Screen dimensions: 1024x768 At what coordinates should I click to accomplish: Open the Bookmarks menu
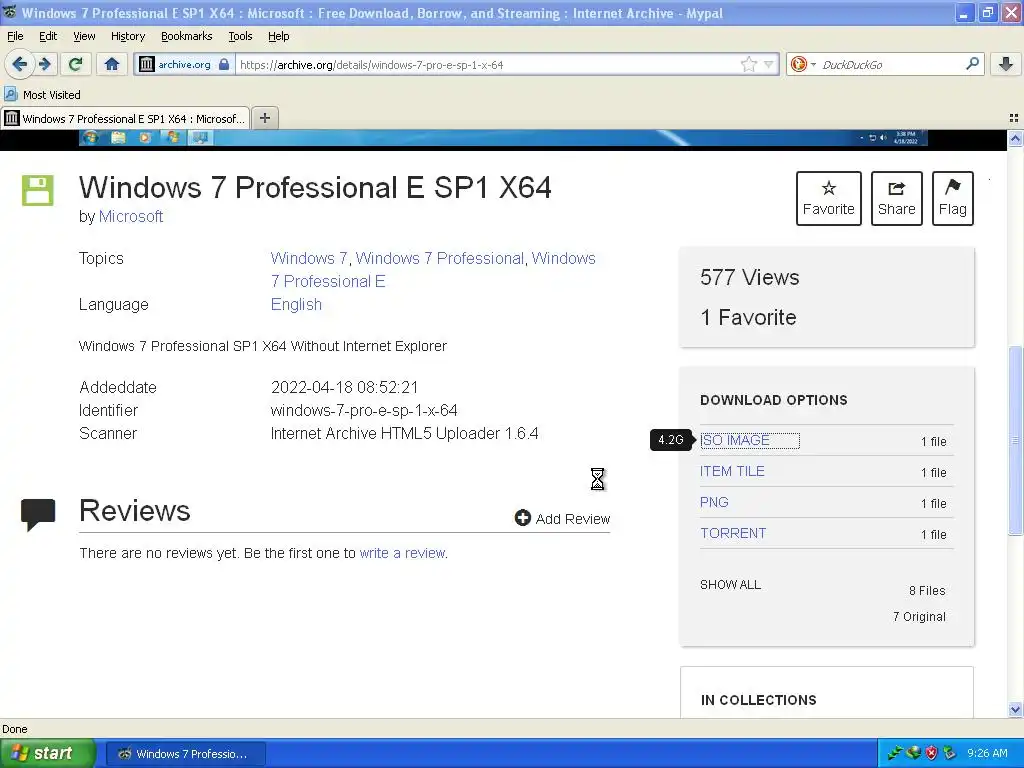point(186,36)
